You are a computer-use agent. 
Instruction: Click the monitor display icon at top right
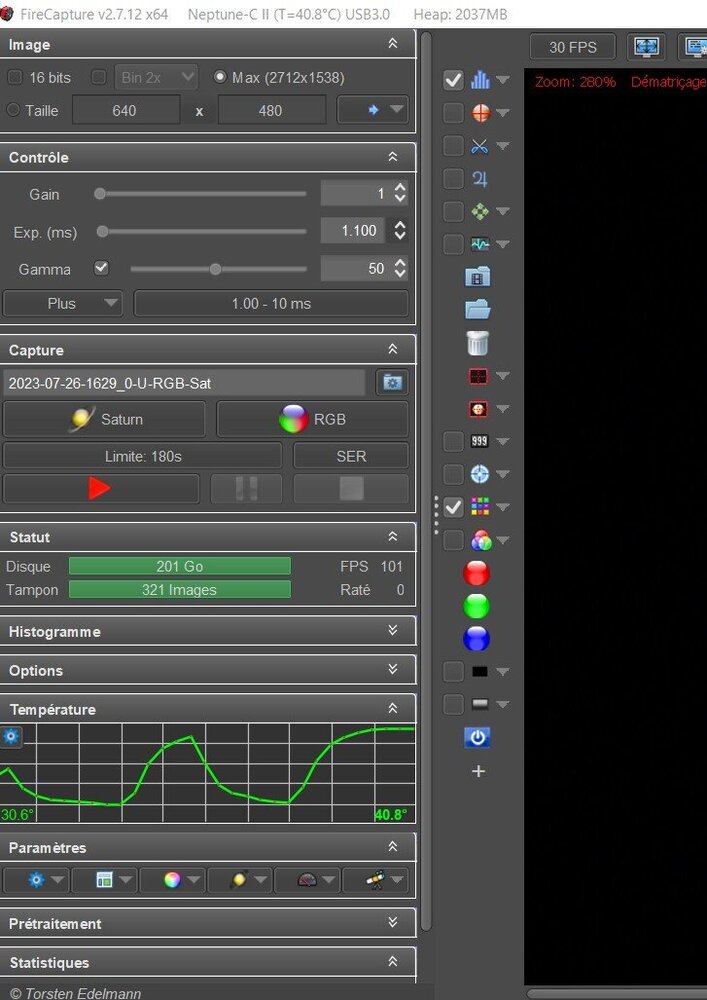tap(693, 47)
